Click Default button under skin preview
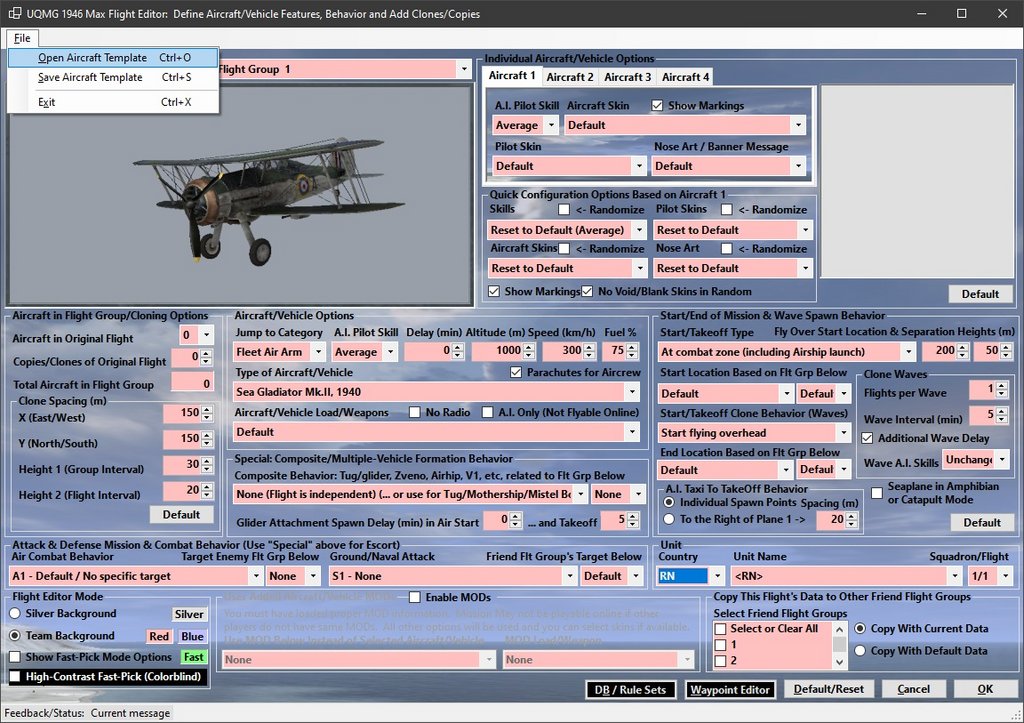Image resolution: width=1024 pixels, height=723 pixels. 980,294
